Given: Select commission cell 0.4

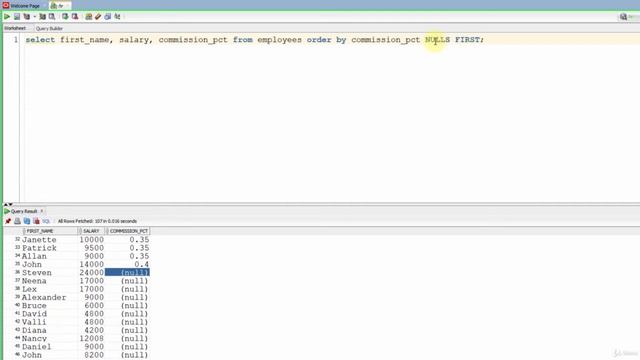Looking at the screenshot, I should [x=127, y=264].
